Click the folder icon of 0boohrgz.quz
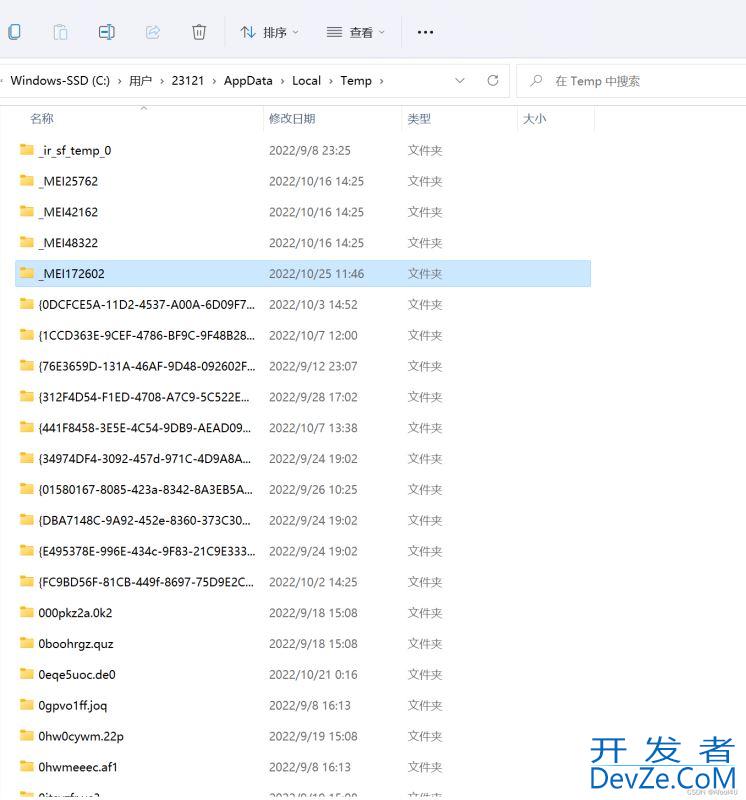Viewport: 746px width, 800px height. coord(27,642)
